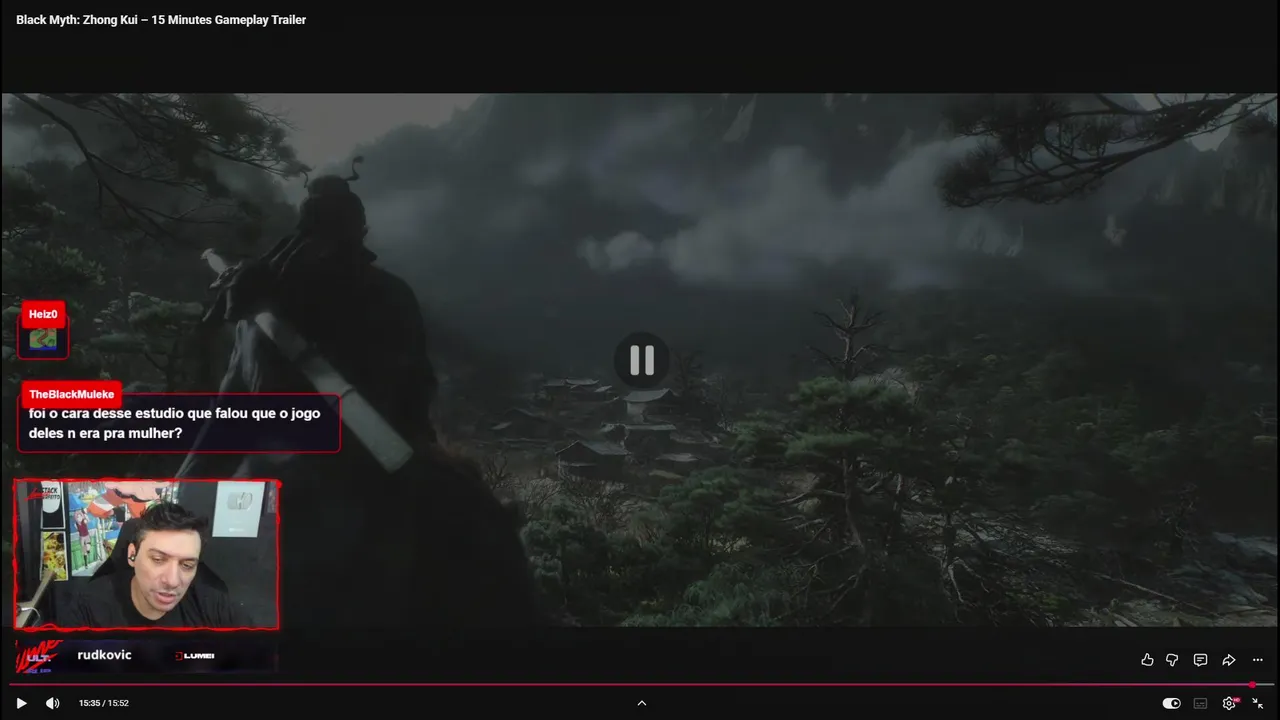
Task: Click the chat message starting 'foi o cara desse estudio'
Action: tap(179, 423)
